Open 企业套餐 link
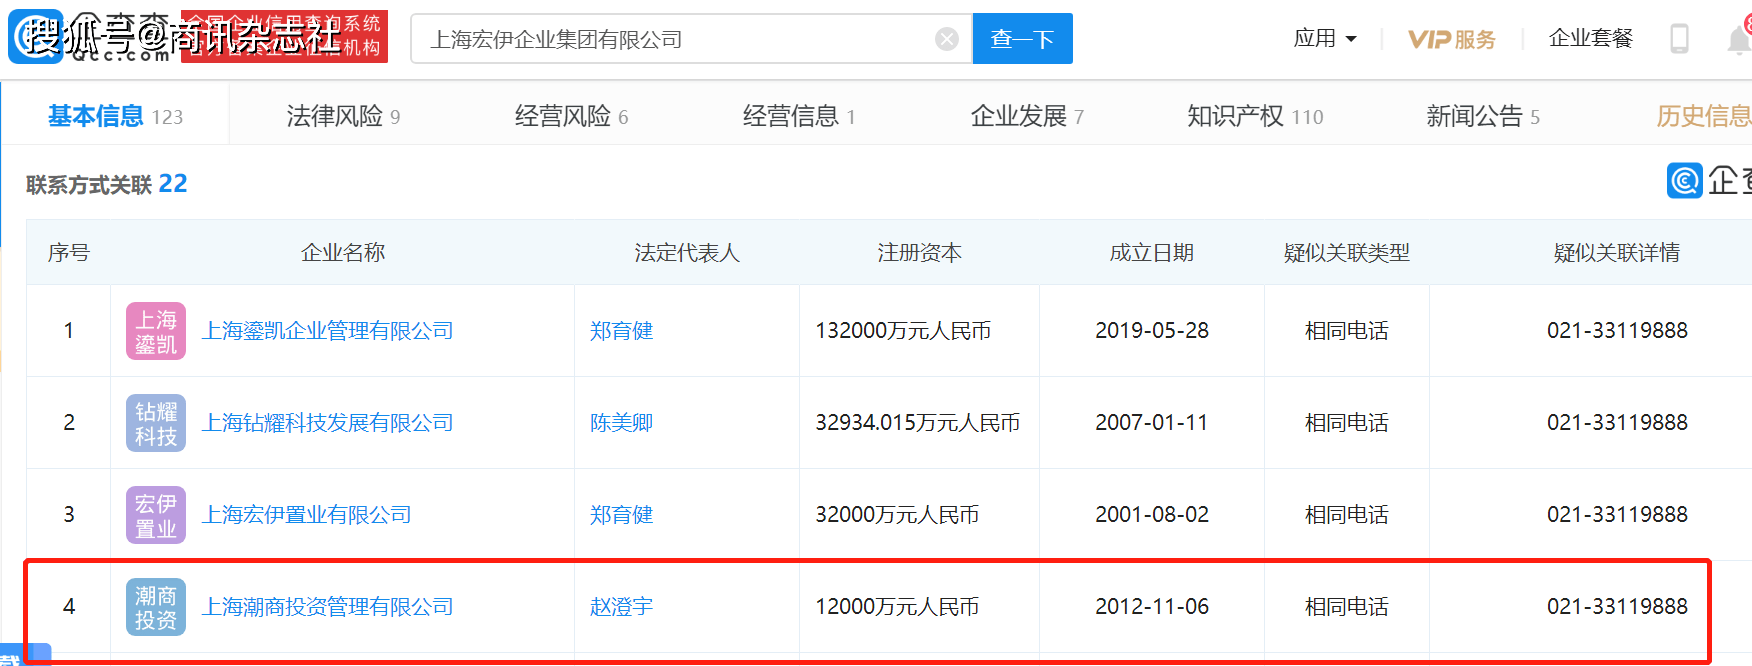This screenshot has height=666, width=1752. pyautogui.click(x=1590, y=39)
